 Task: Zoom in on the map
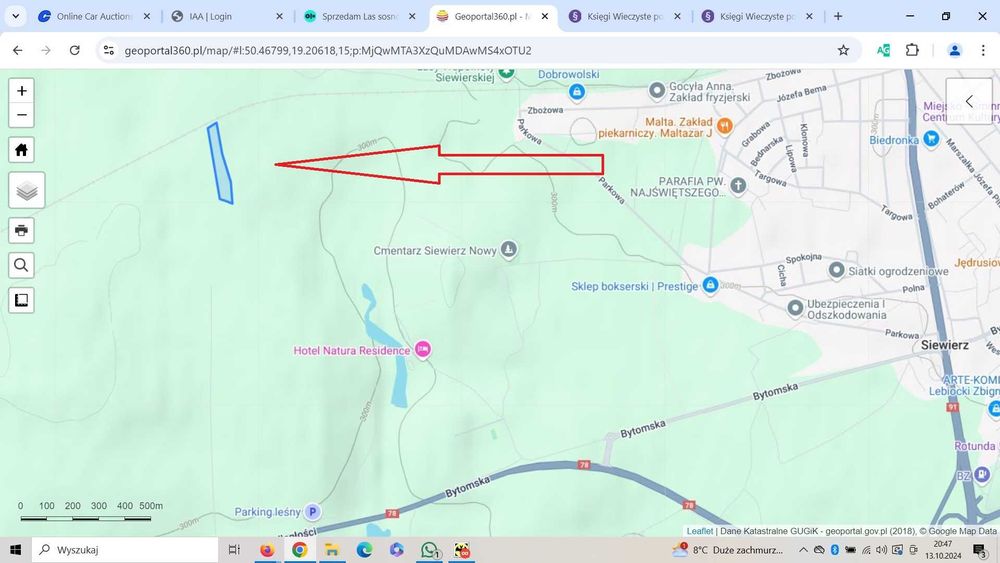pos(22,91)
